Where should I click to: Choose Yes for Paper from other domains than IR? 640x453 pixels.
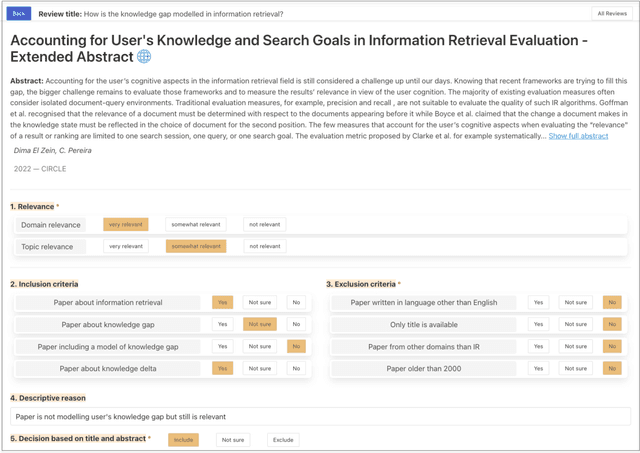coord(539,346)
